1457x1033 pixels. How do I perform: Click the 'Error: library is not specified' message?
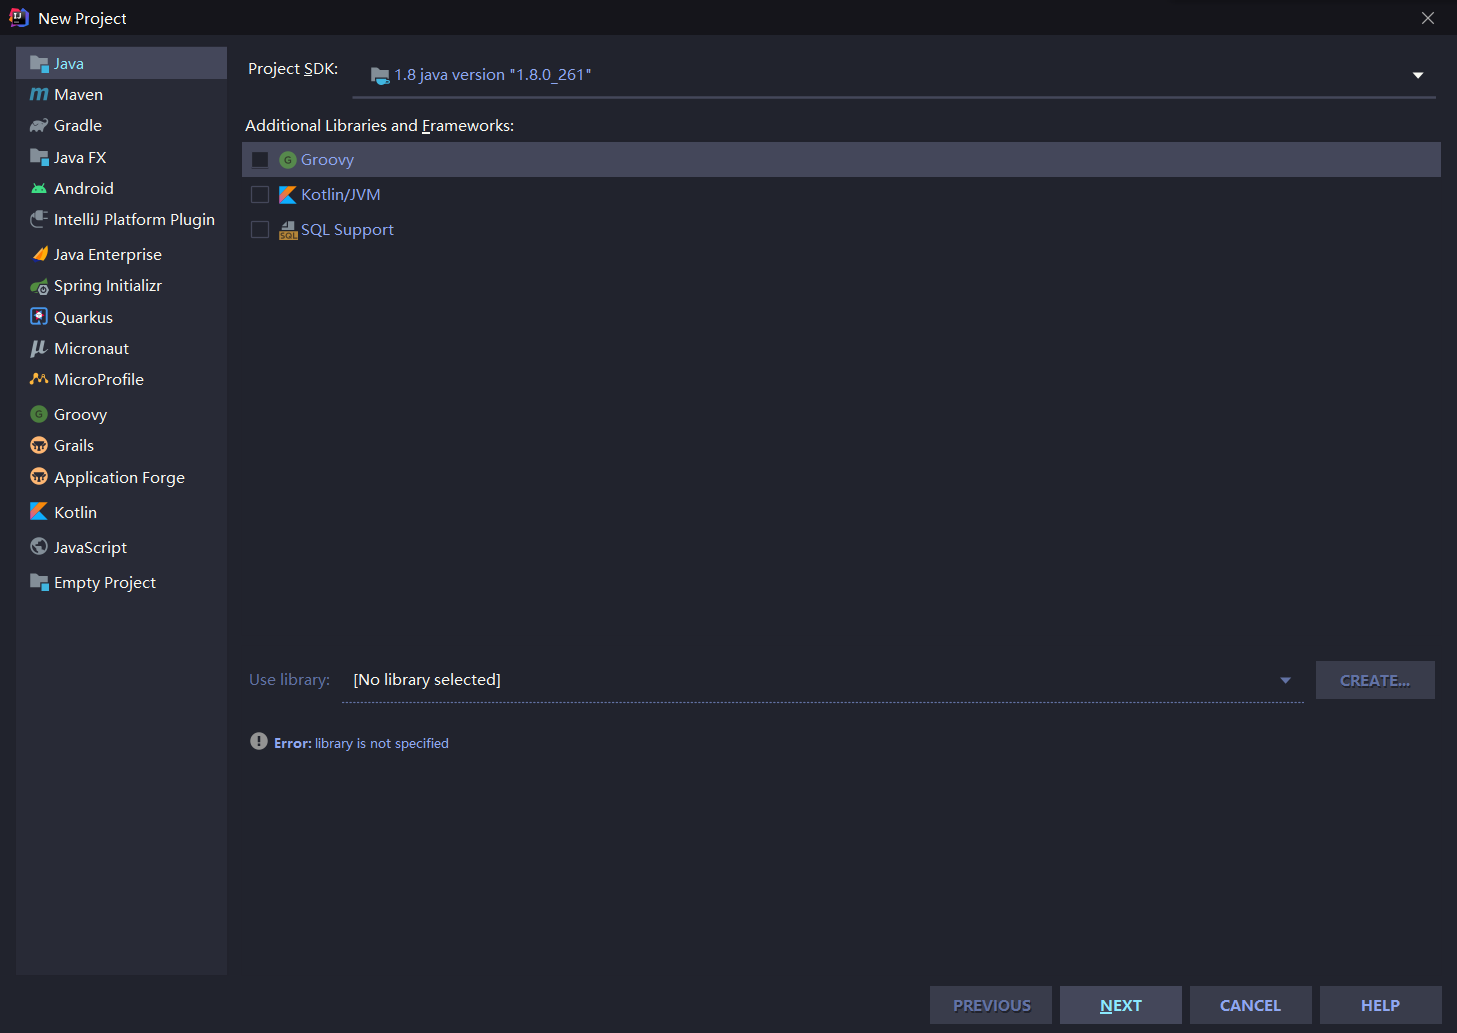pos(361,743)
